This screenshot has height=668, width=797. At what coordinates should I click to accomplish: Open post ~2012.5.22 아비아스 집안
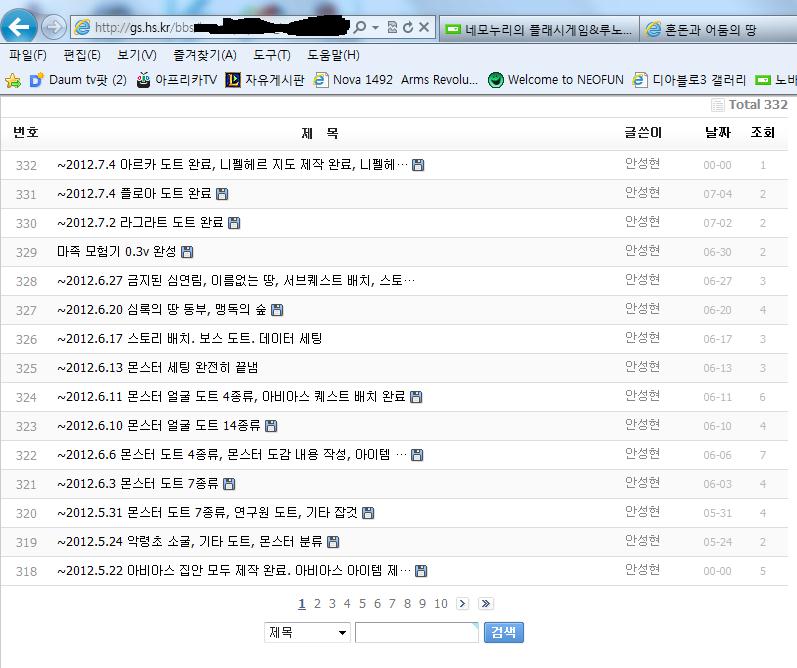tap(234, 570)
